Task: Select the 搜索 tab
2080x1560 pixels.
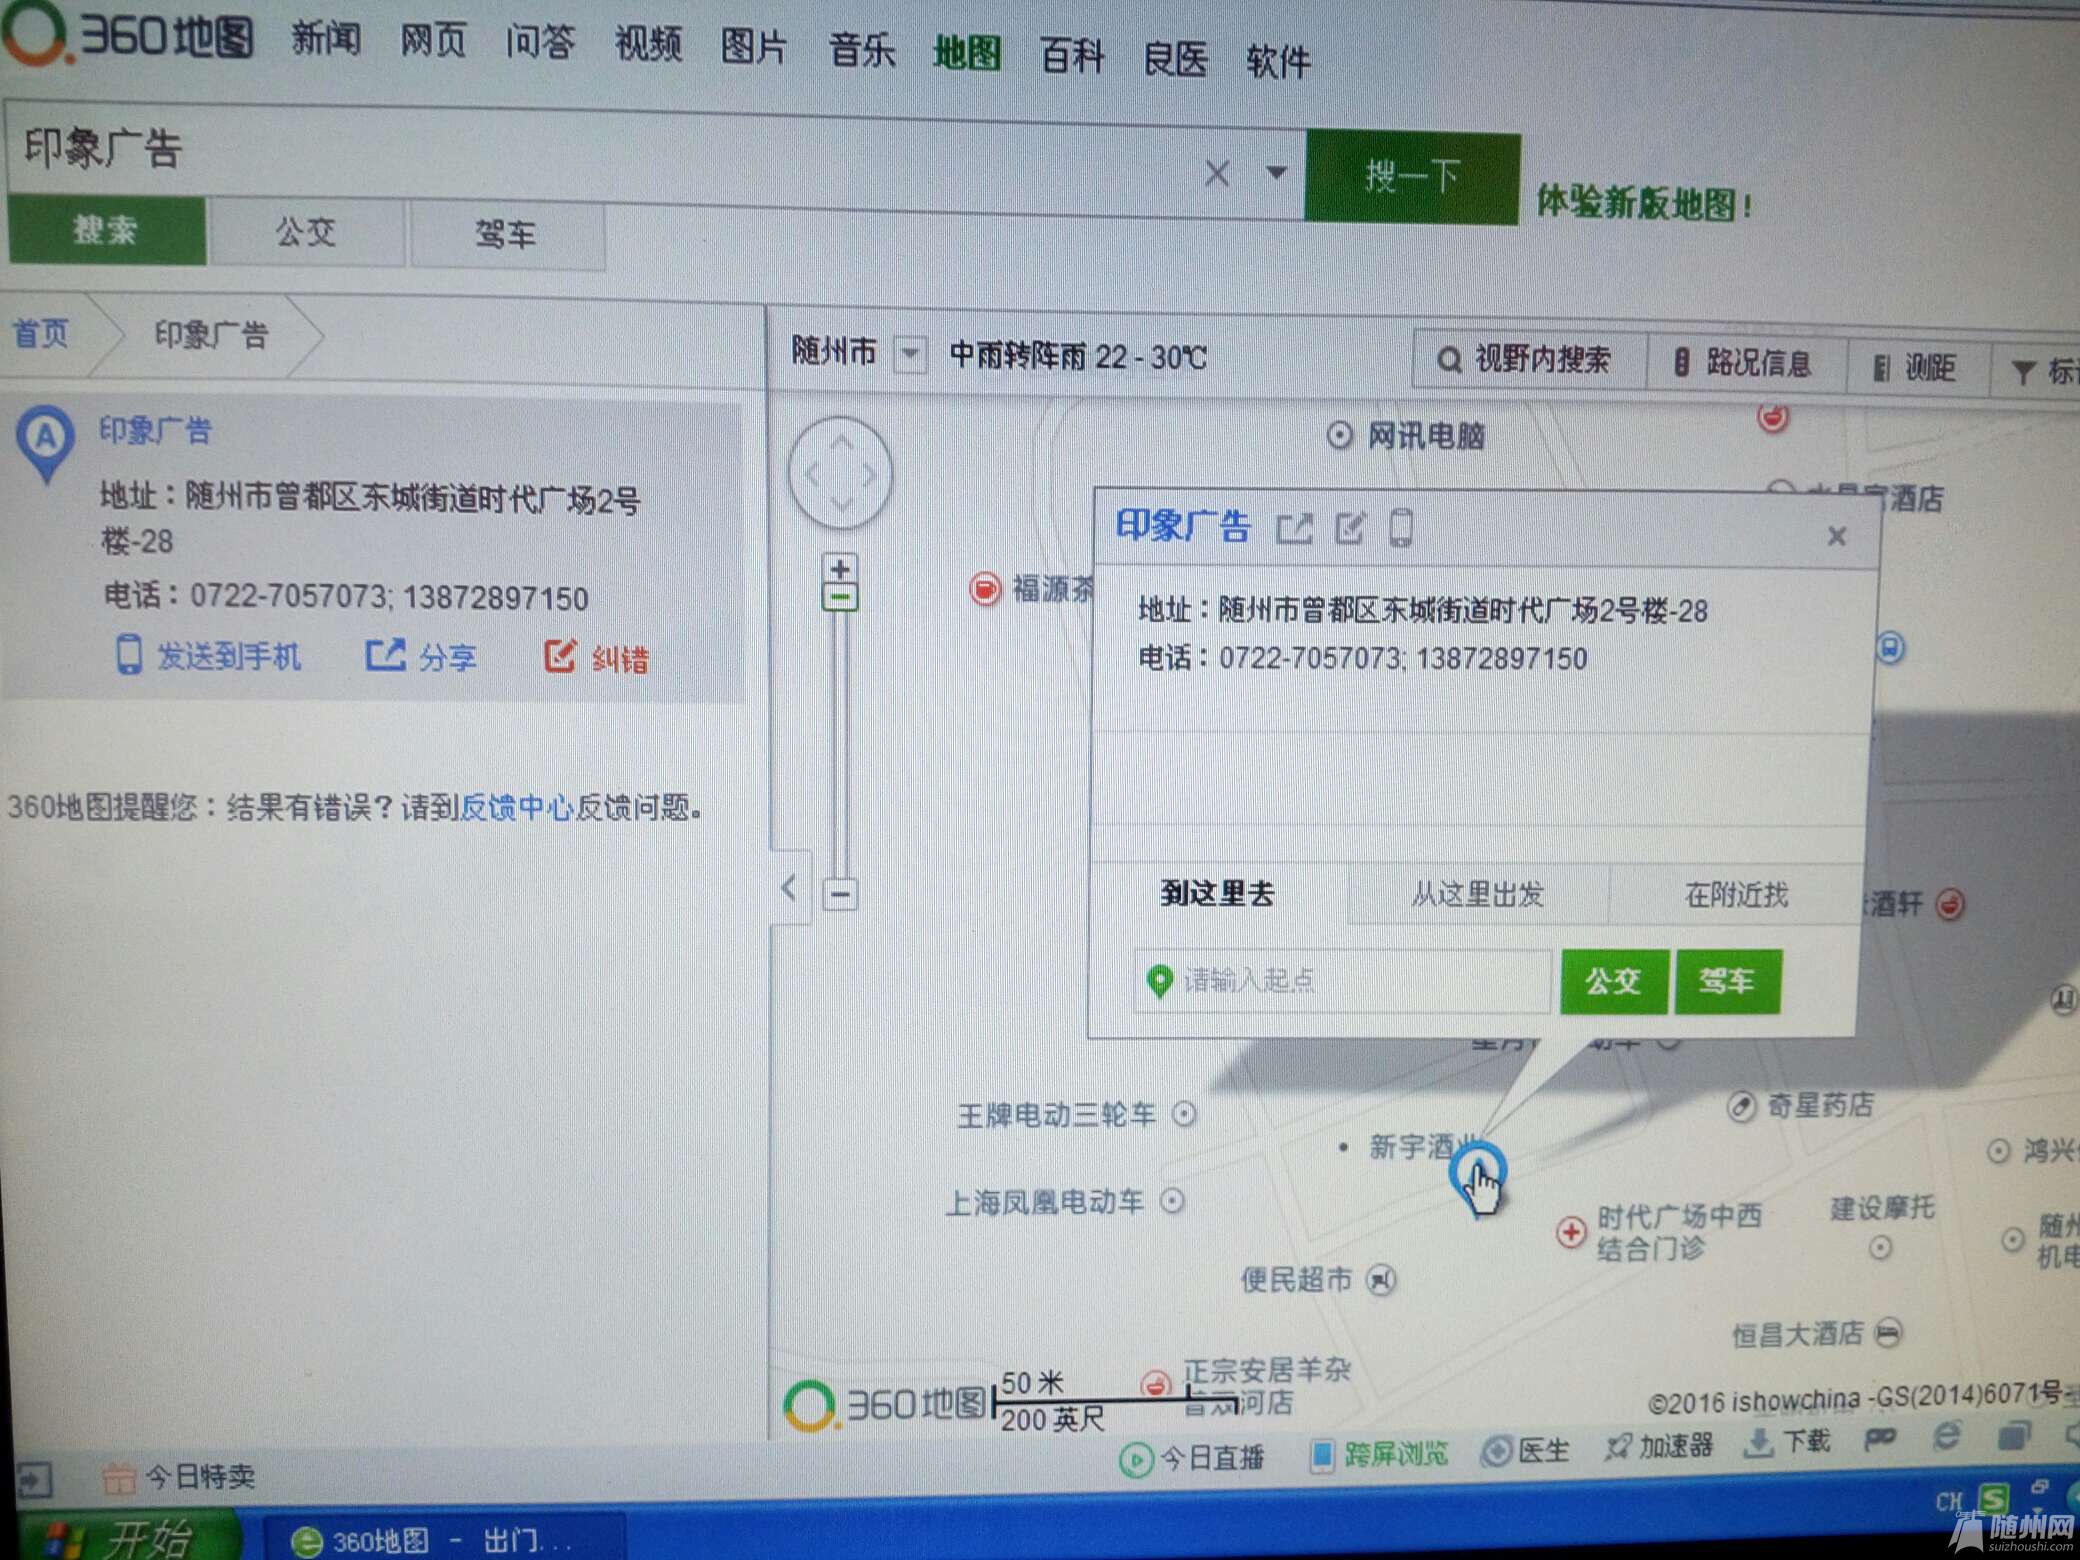Action: tap(106, 230)
